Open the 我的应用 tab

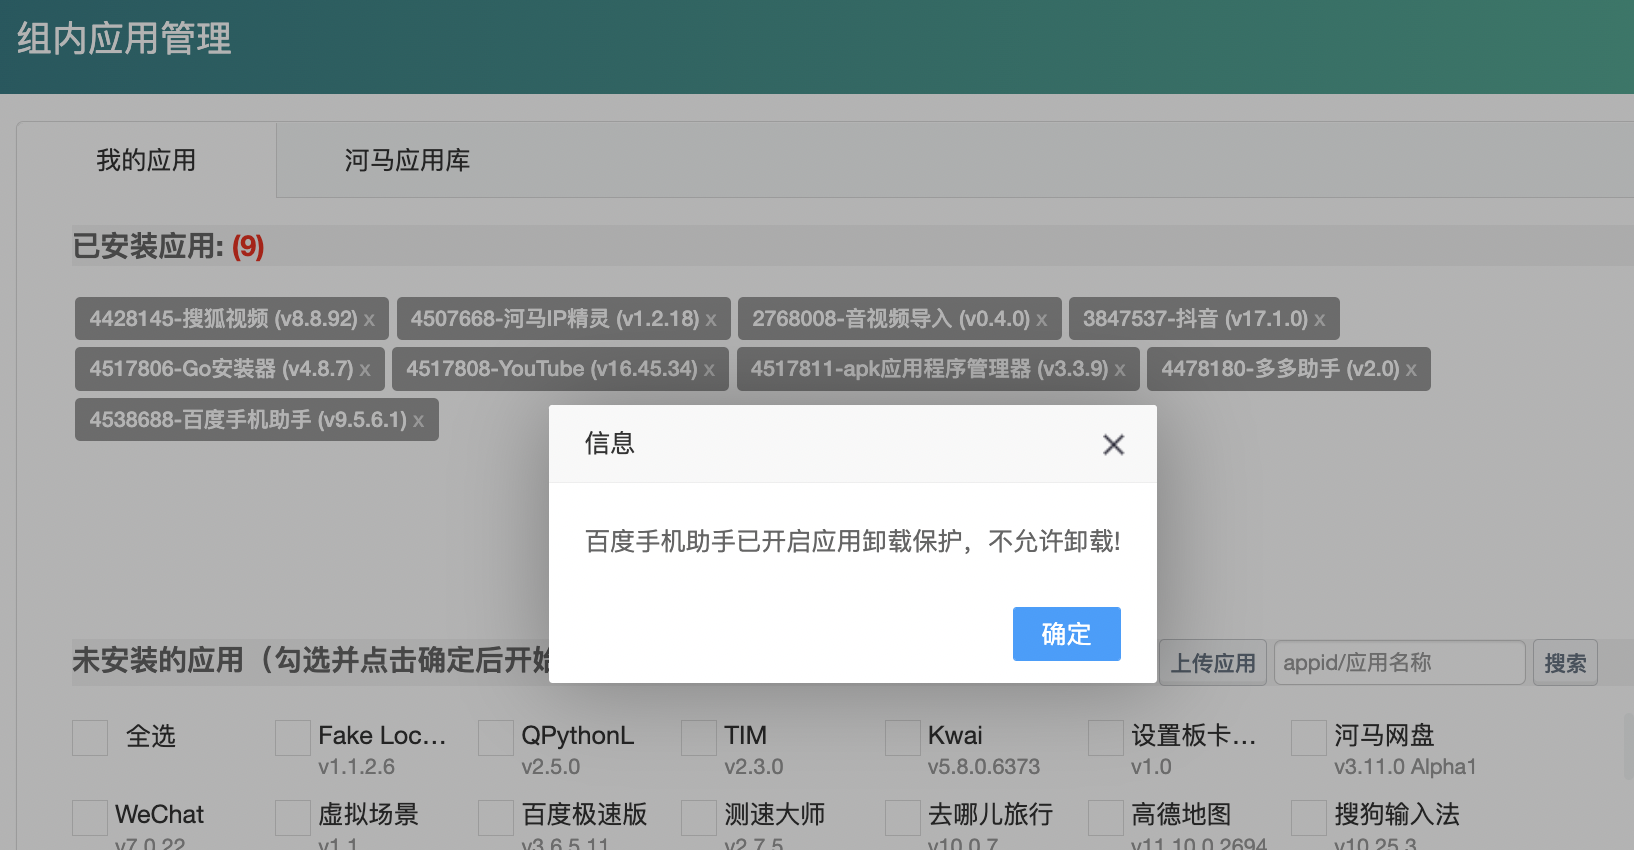click(x=146, y=160)
